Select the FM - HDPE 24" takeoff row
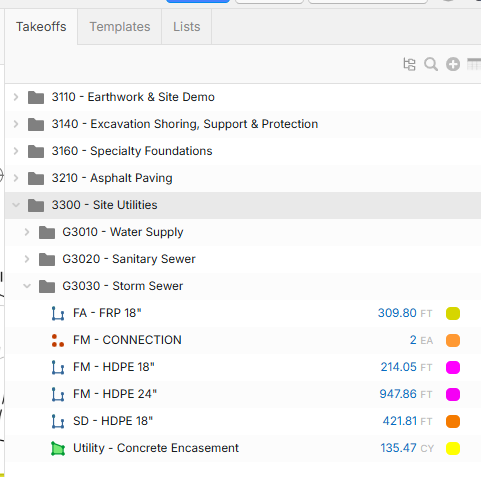The height and width of the screenshot is (477, 481). tap(243, 394)
